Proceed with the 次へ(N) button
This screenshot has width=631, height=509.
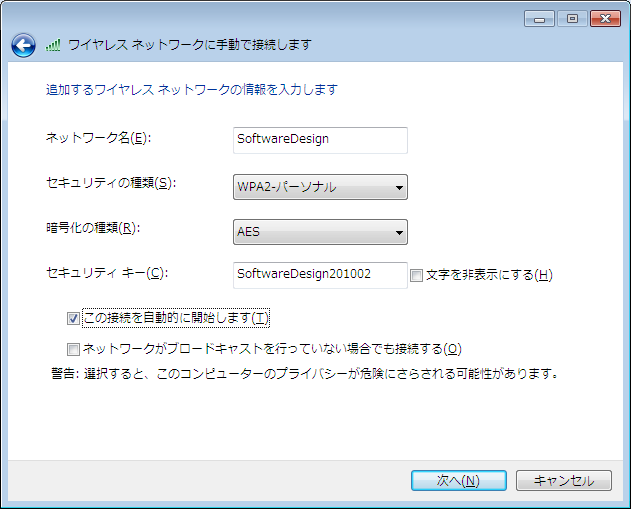(x=459, y=480)
